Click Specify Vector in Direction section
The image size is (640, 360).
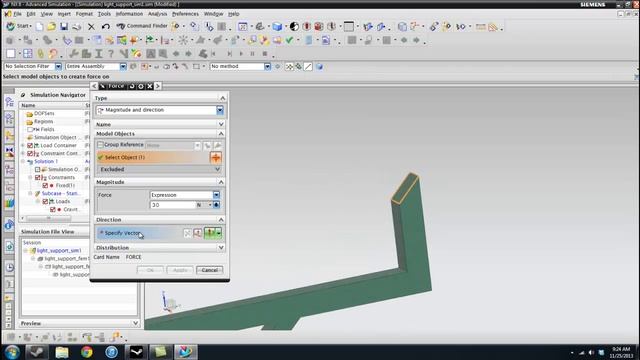[122, 233]
